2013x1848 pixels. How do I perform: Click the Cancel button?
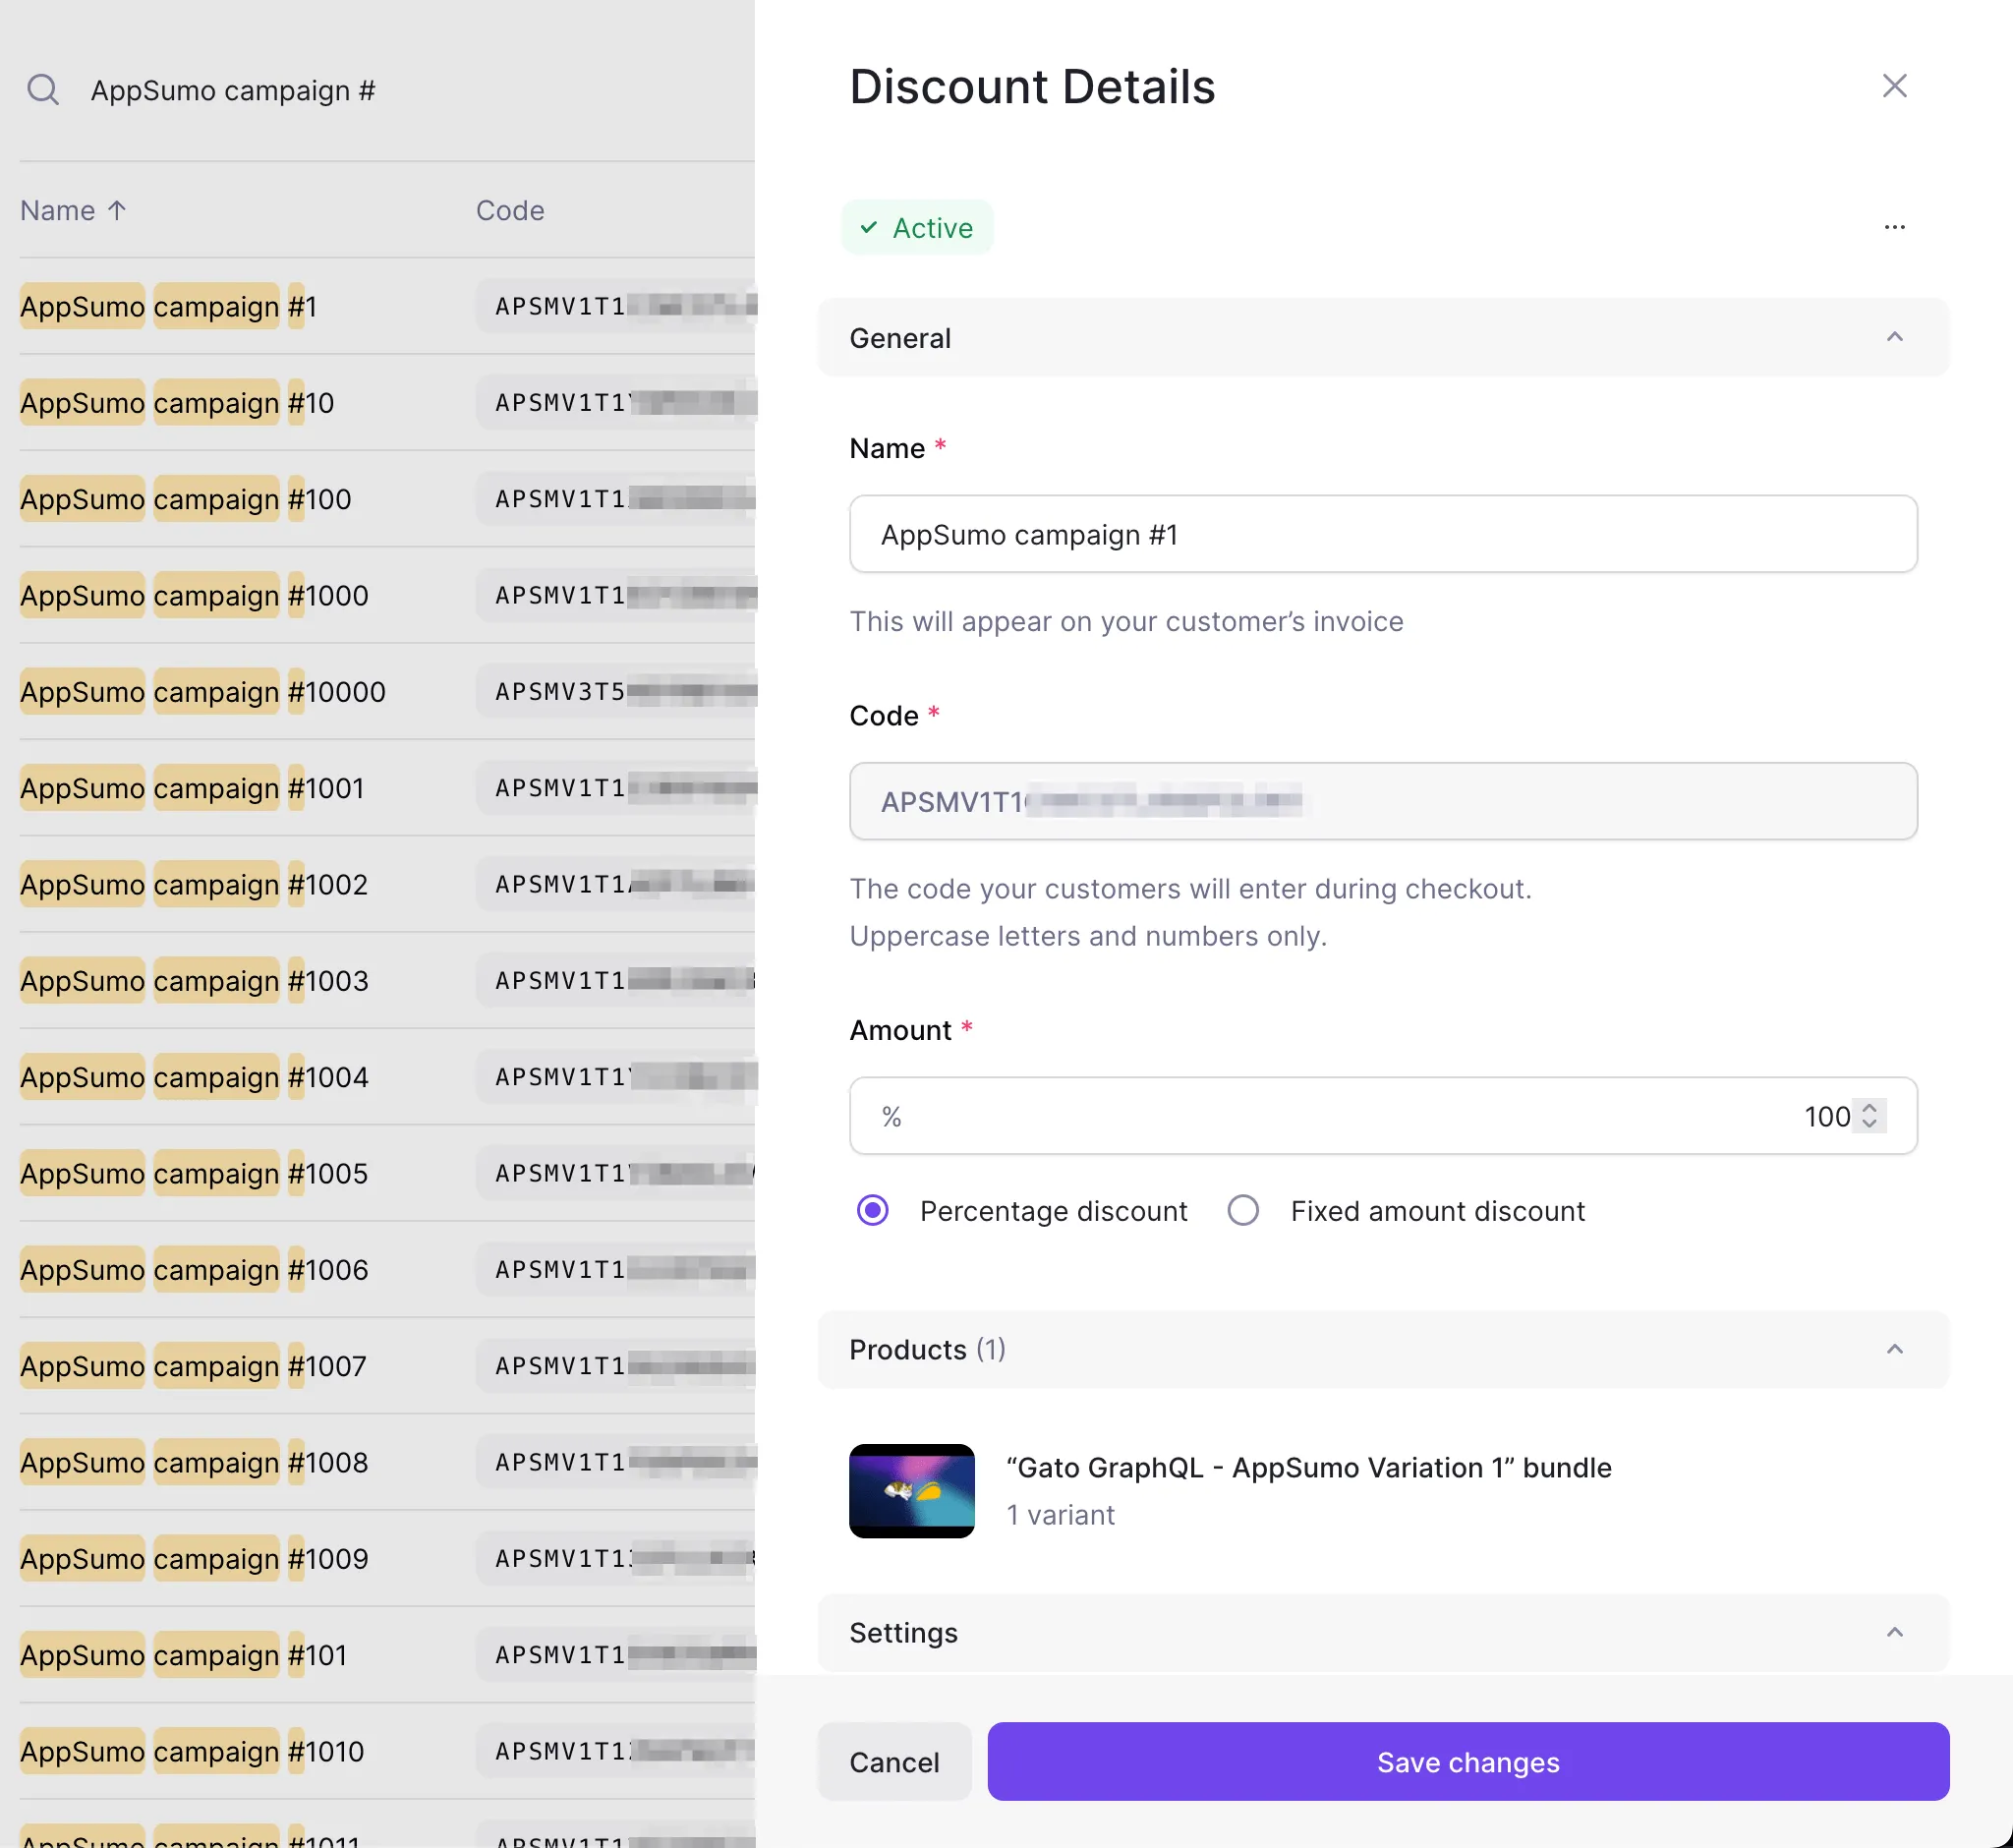point(894,1762)
